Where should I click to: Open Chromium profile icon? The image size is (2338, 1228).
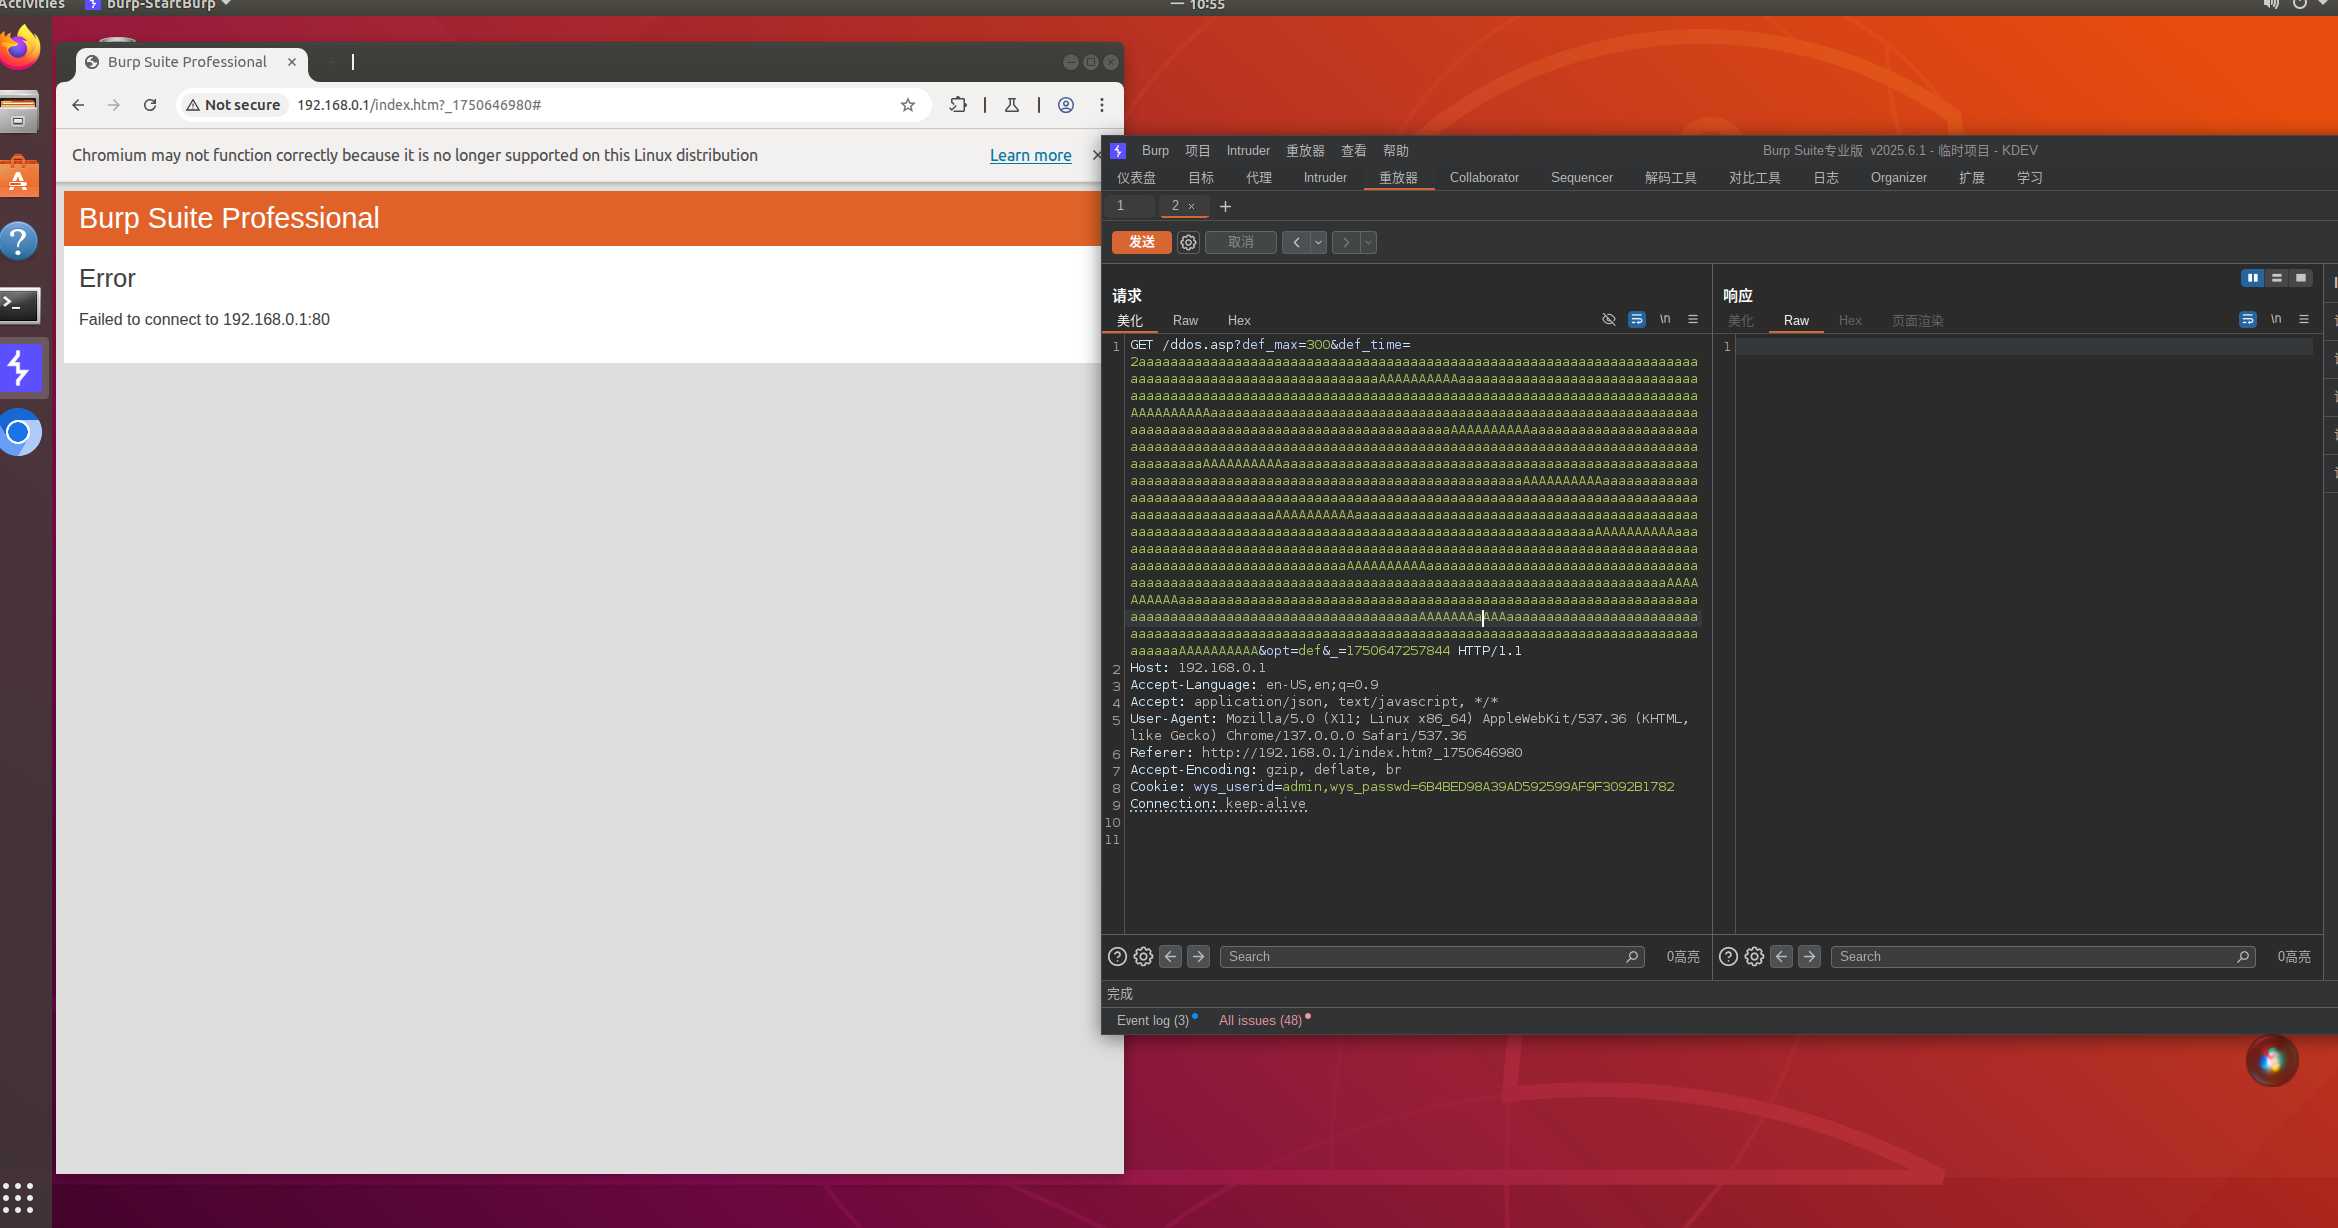pyautogui.click(x=1066, y=105)
